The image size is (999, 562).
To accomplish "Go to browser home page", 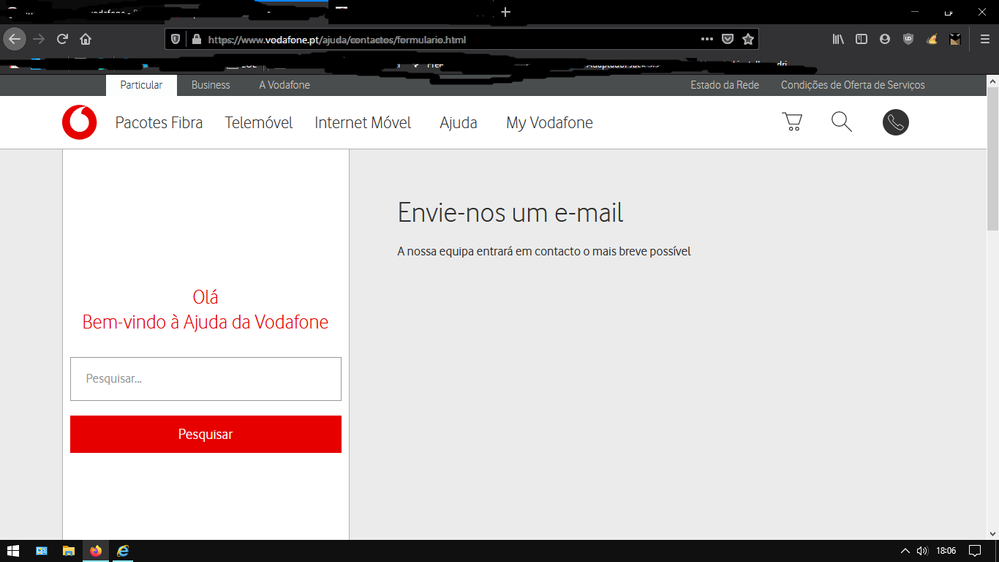I will click(x=86, y=39).
